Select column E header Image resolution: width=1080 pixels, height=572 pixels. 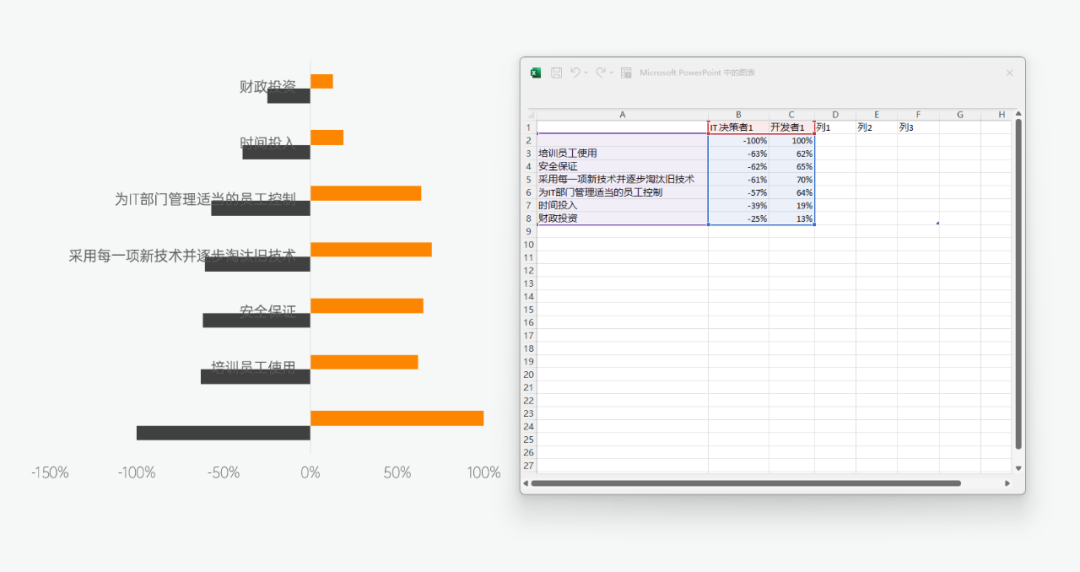pyautogui.click(x=877, y=114)
